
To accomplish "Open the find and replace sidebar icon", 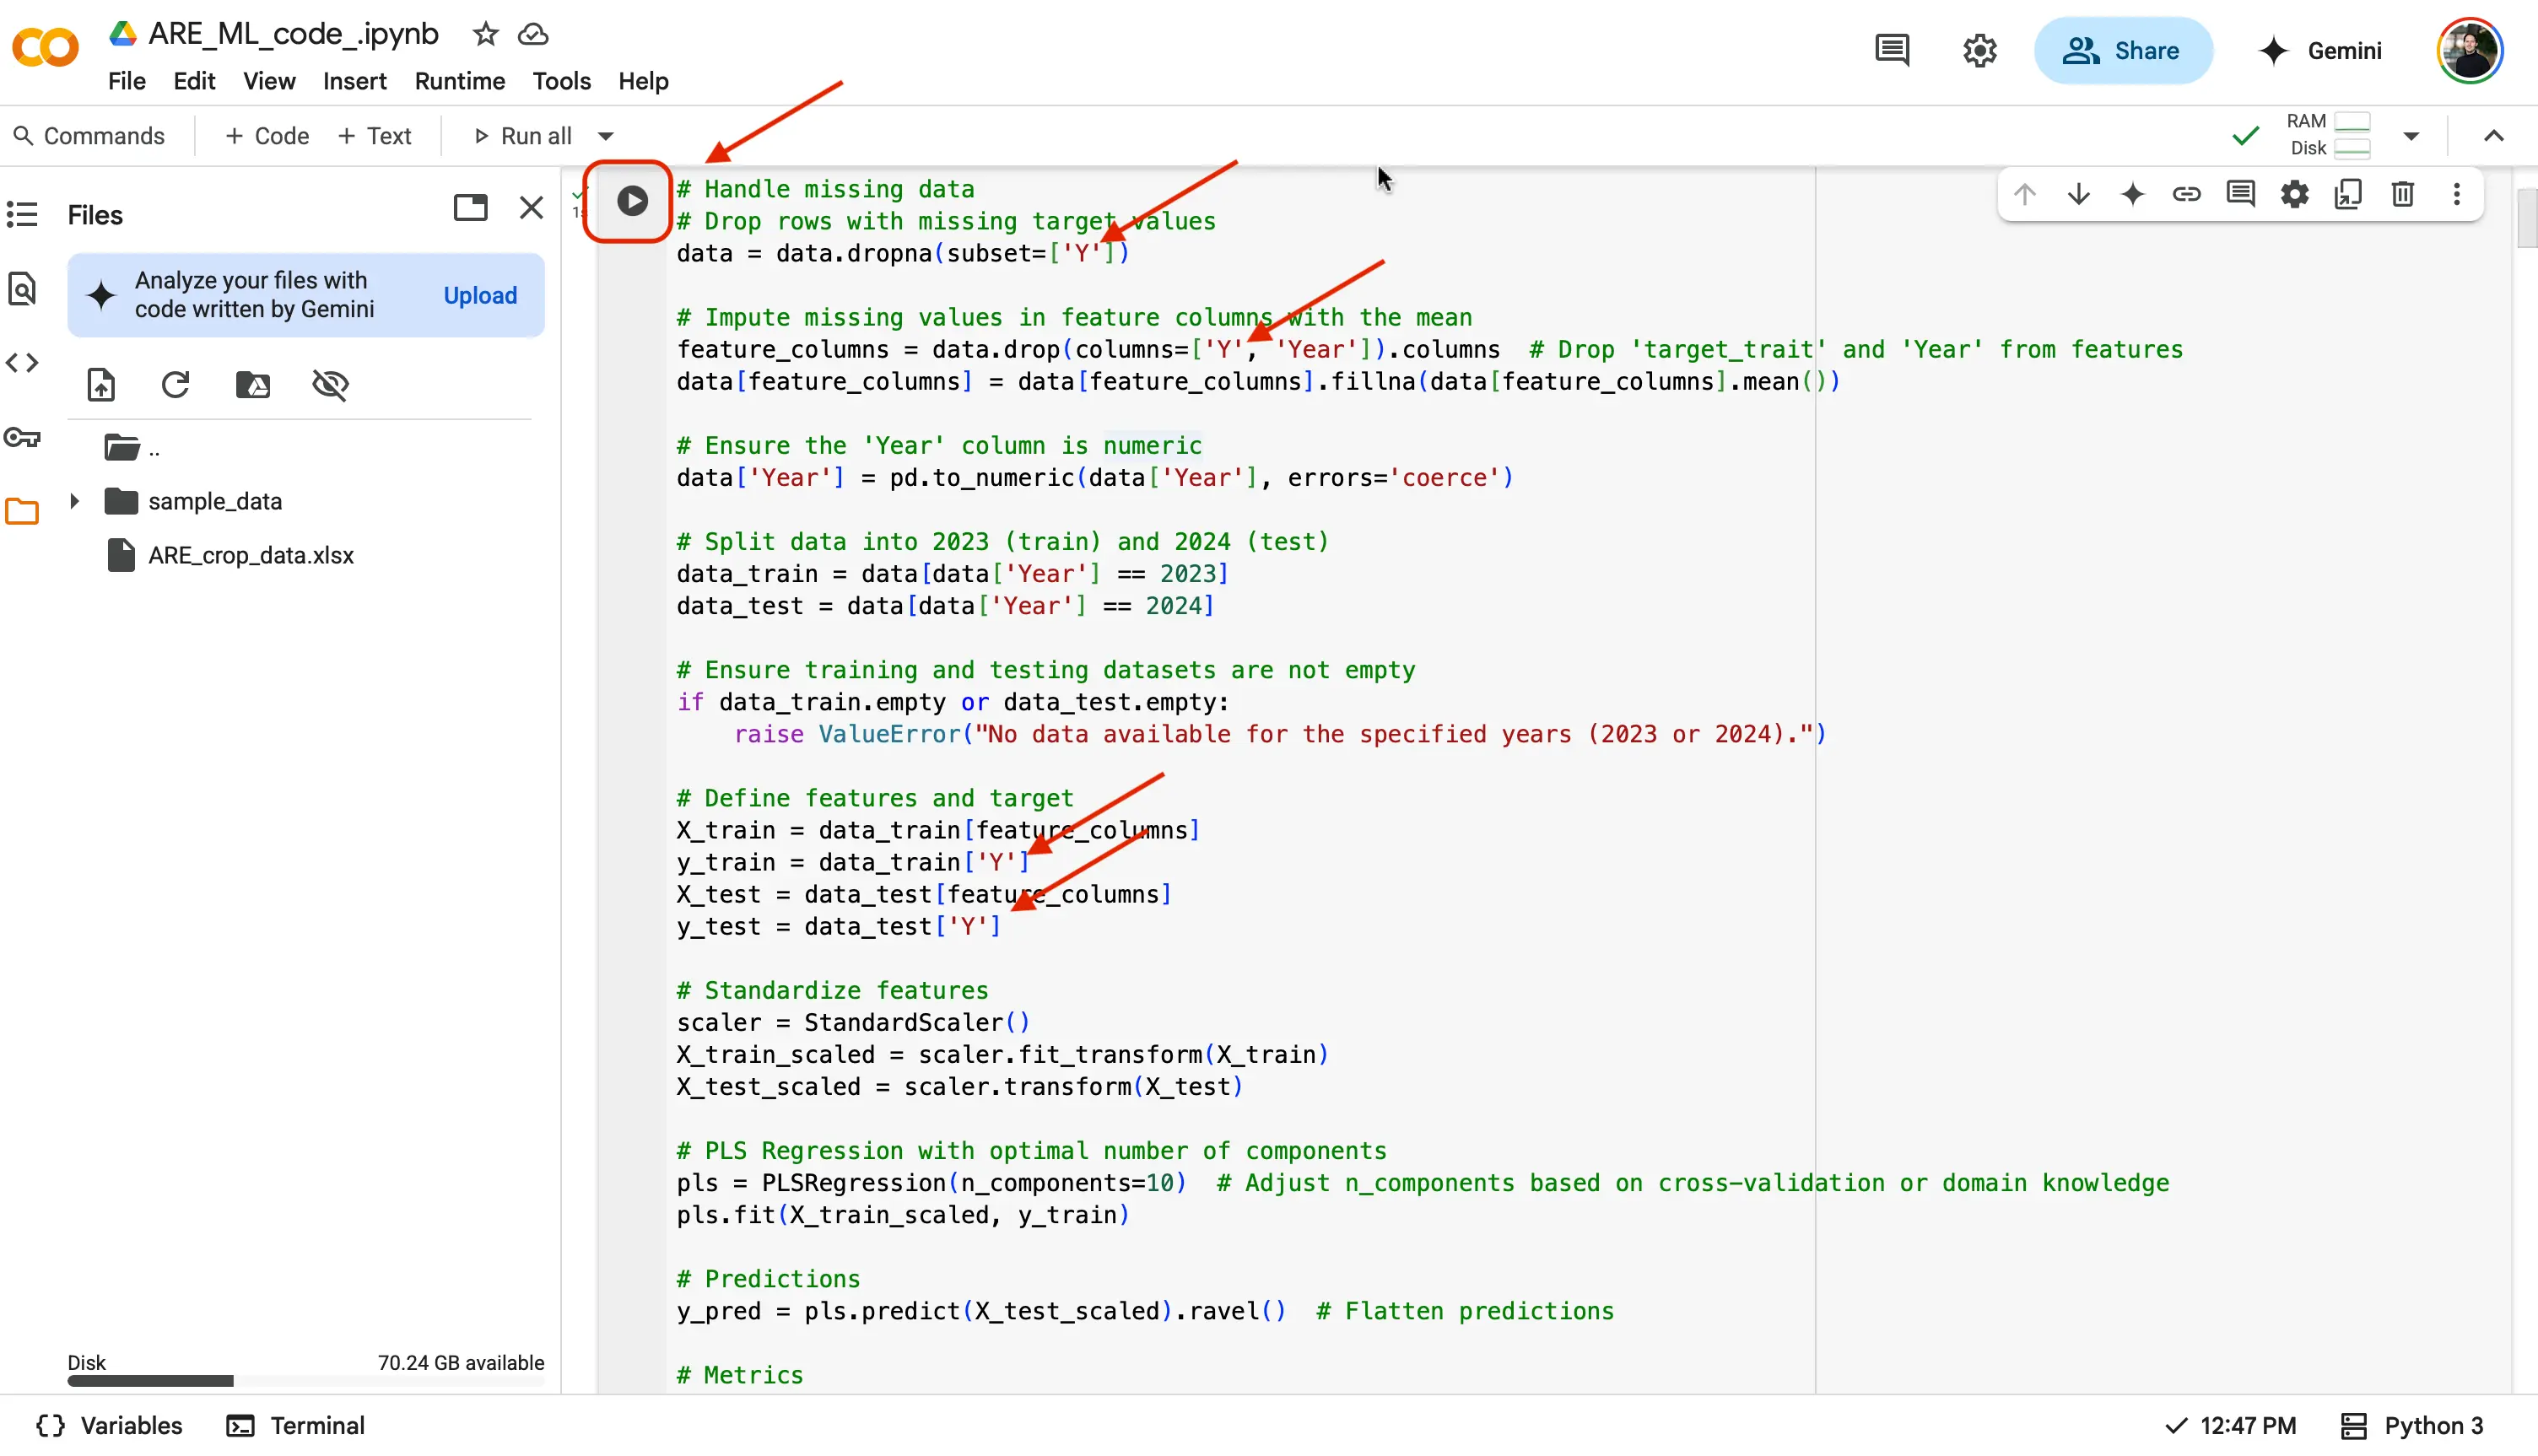I will 22,288.
